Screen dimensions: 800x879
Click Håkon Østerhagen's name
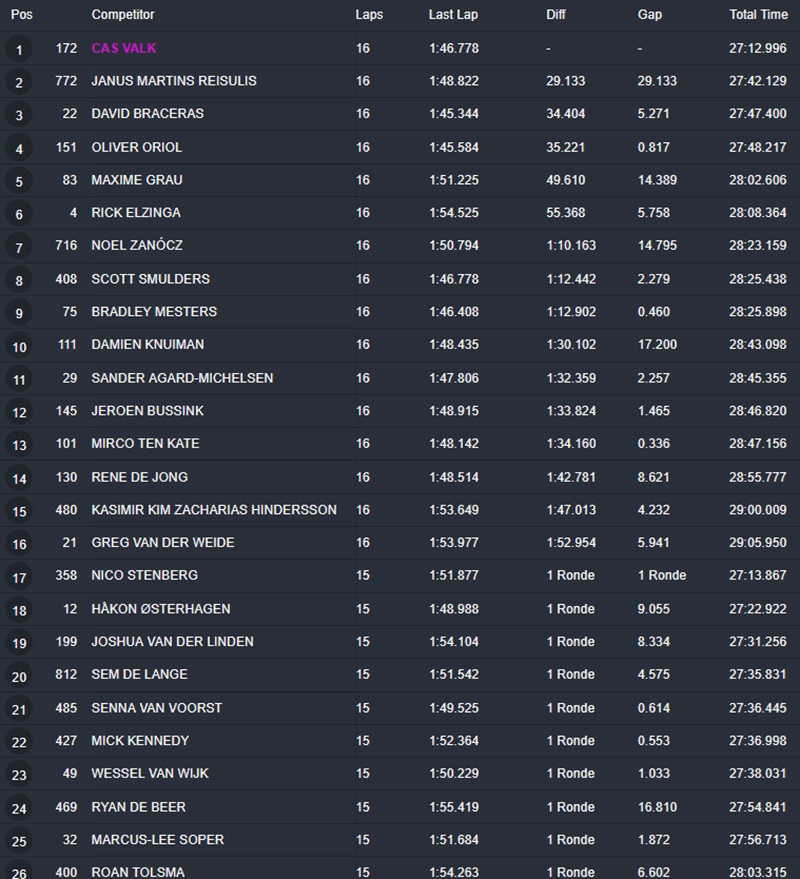point(161,609)
